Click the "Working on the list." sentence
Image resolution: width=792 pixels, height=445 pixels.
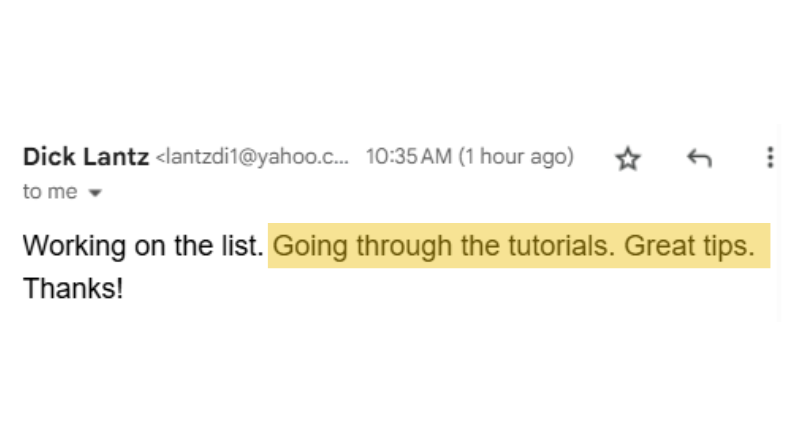(x=143, y=246)
